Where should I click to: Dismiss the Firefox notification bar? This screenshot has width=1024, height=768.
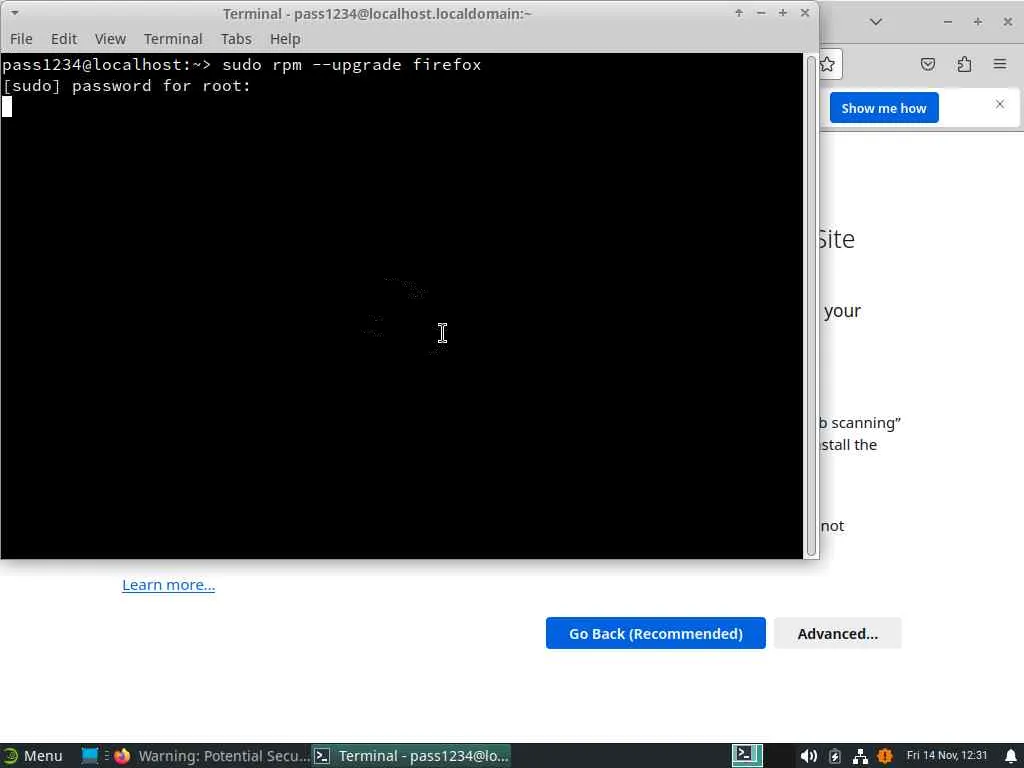pos(1000,104)
